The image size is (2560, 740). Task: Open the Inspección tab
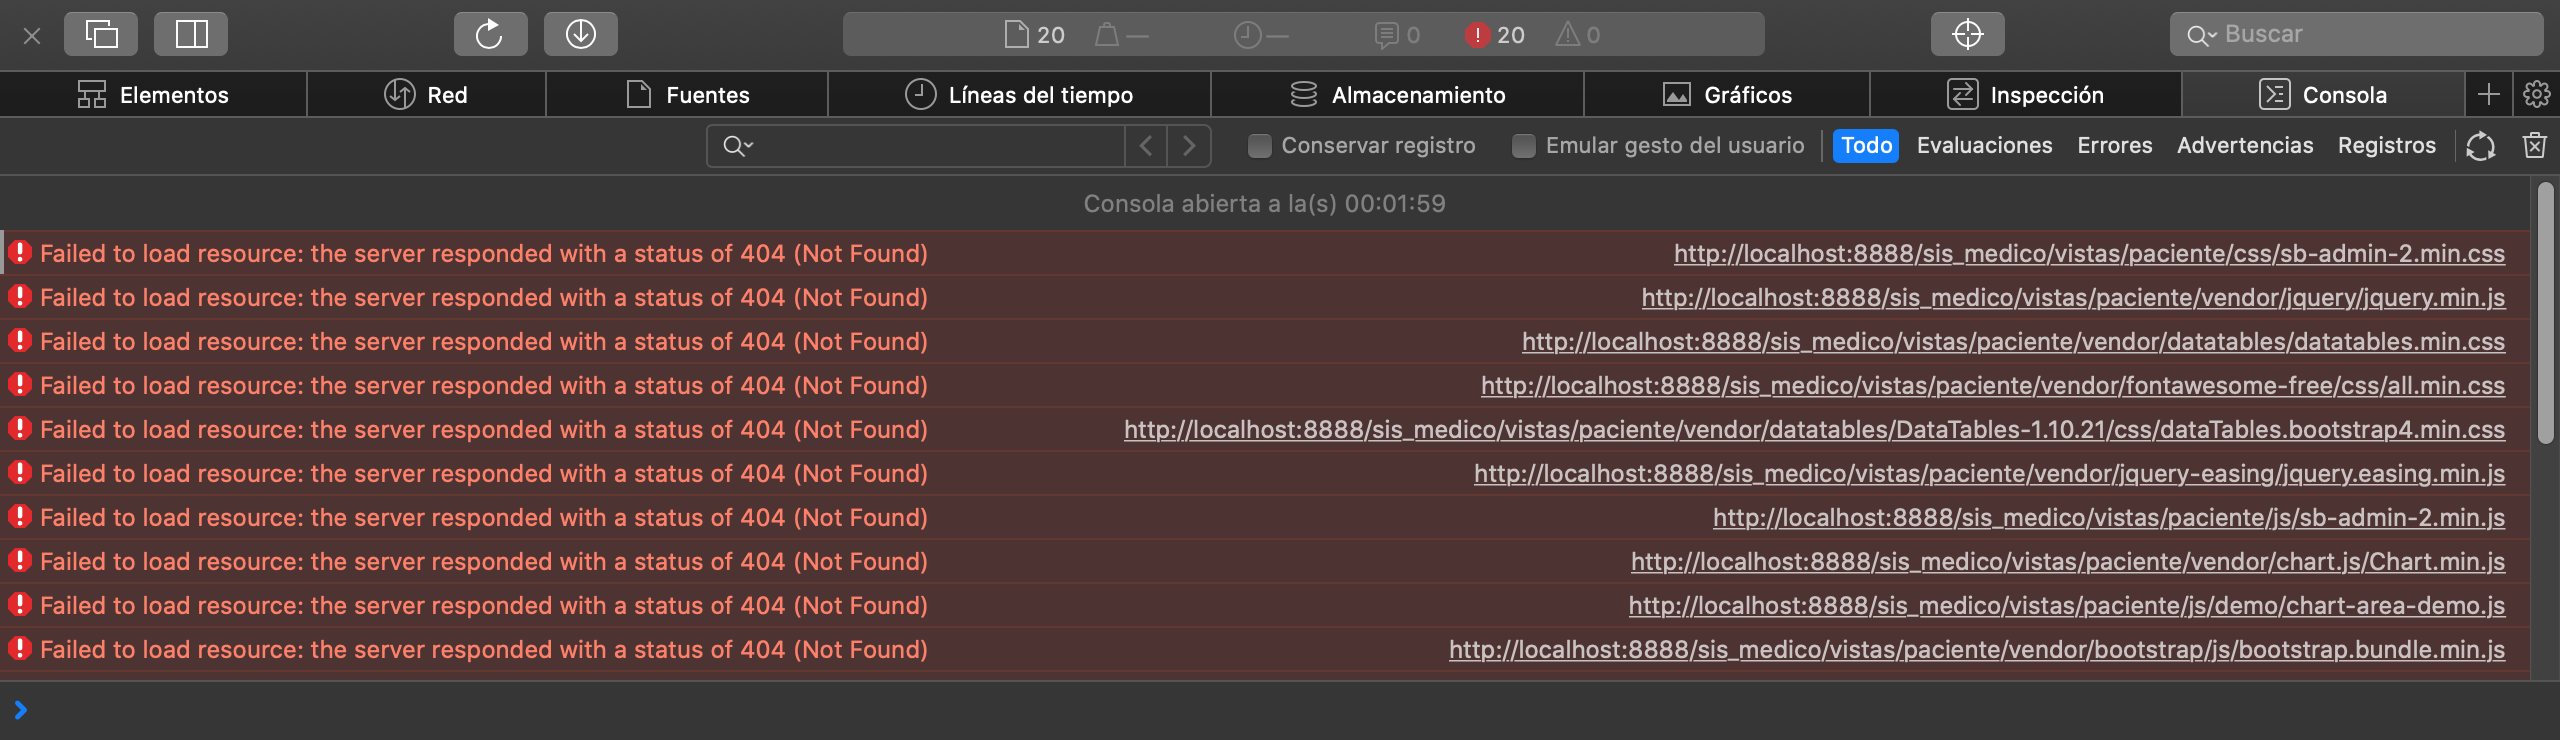(x=2025, y=95)
